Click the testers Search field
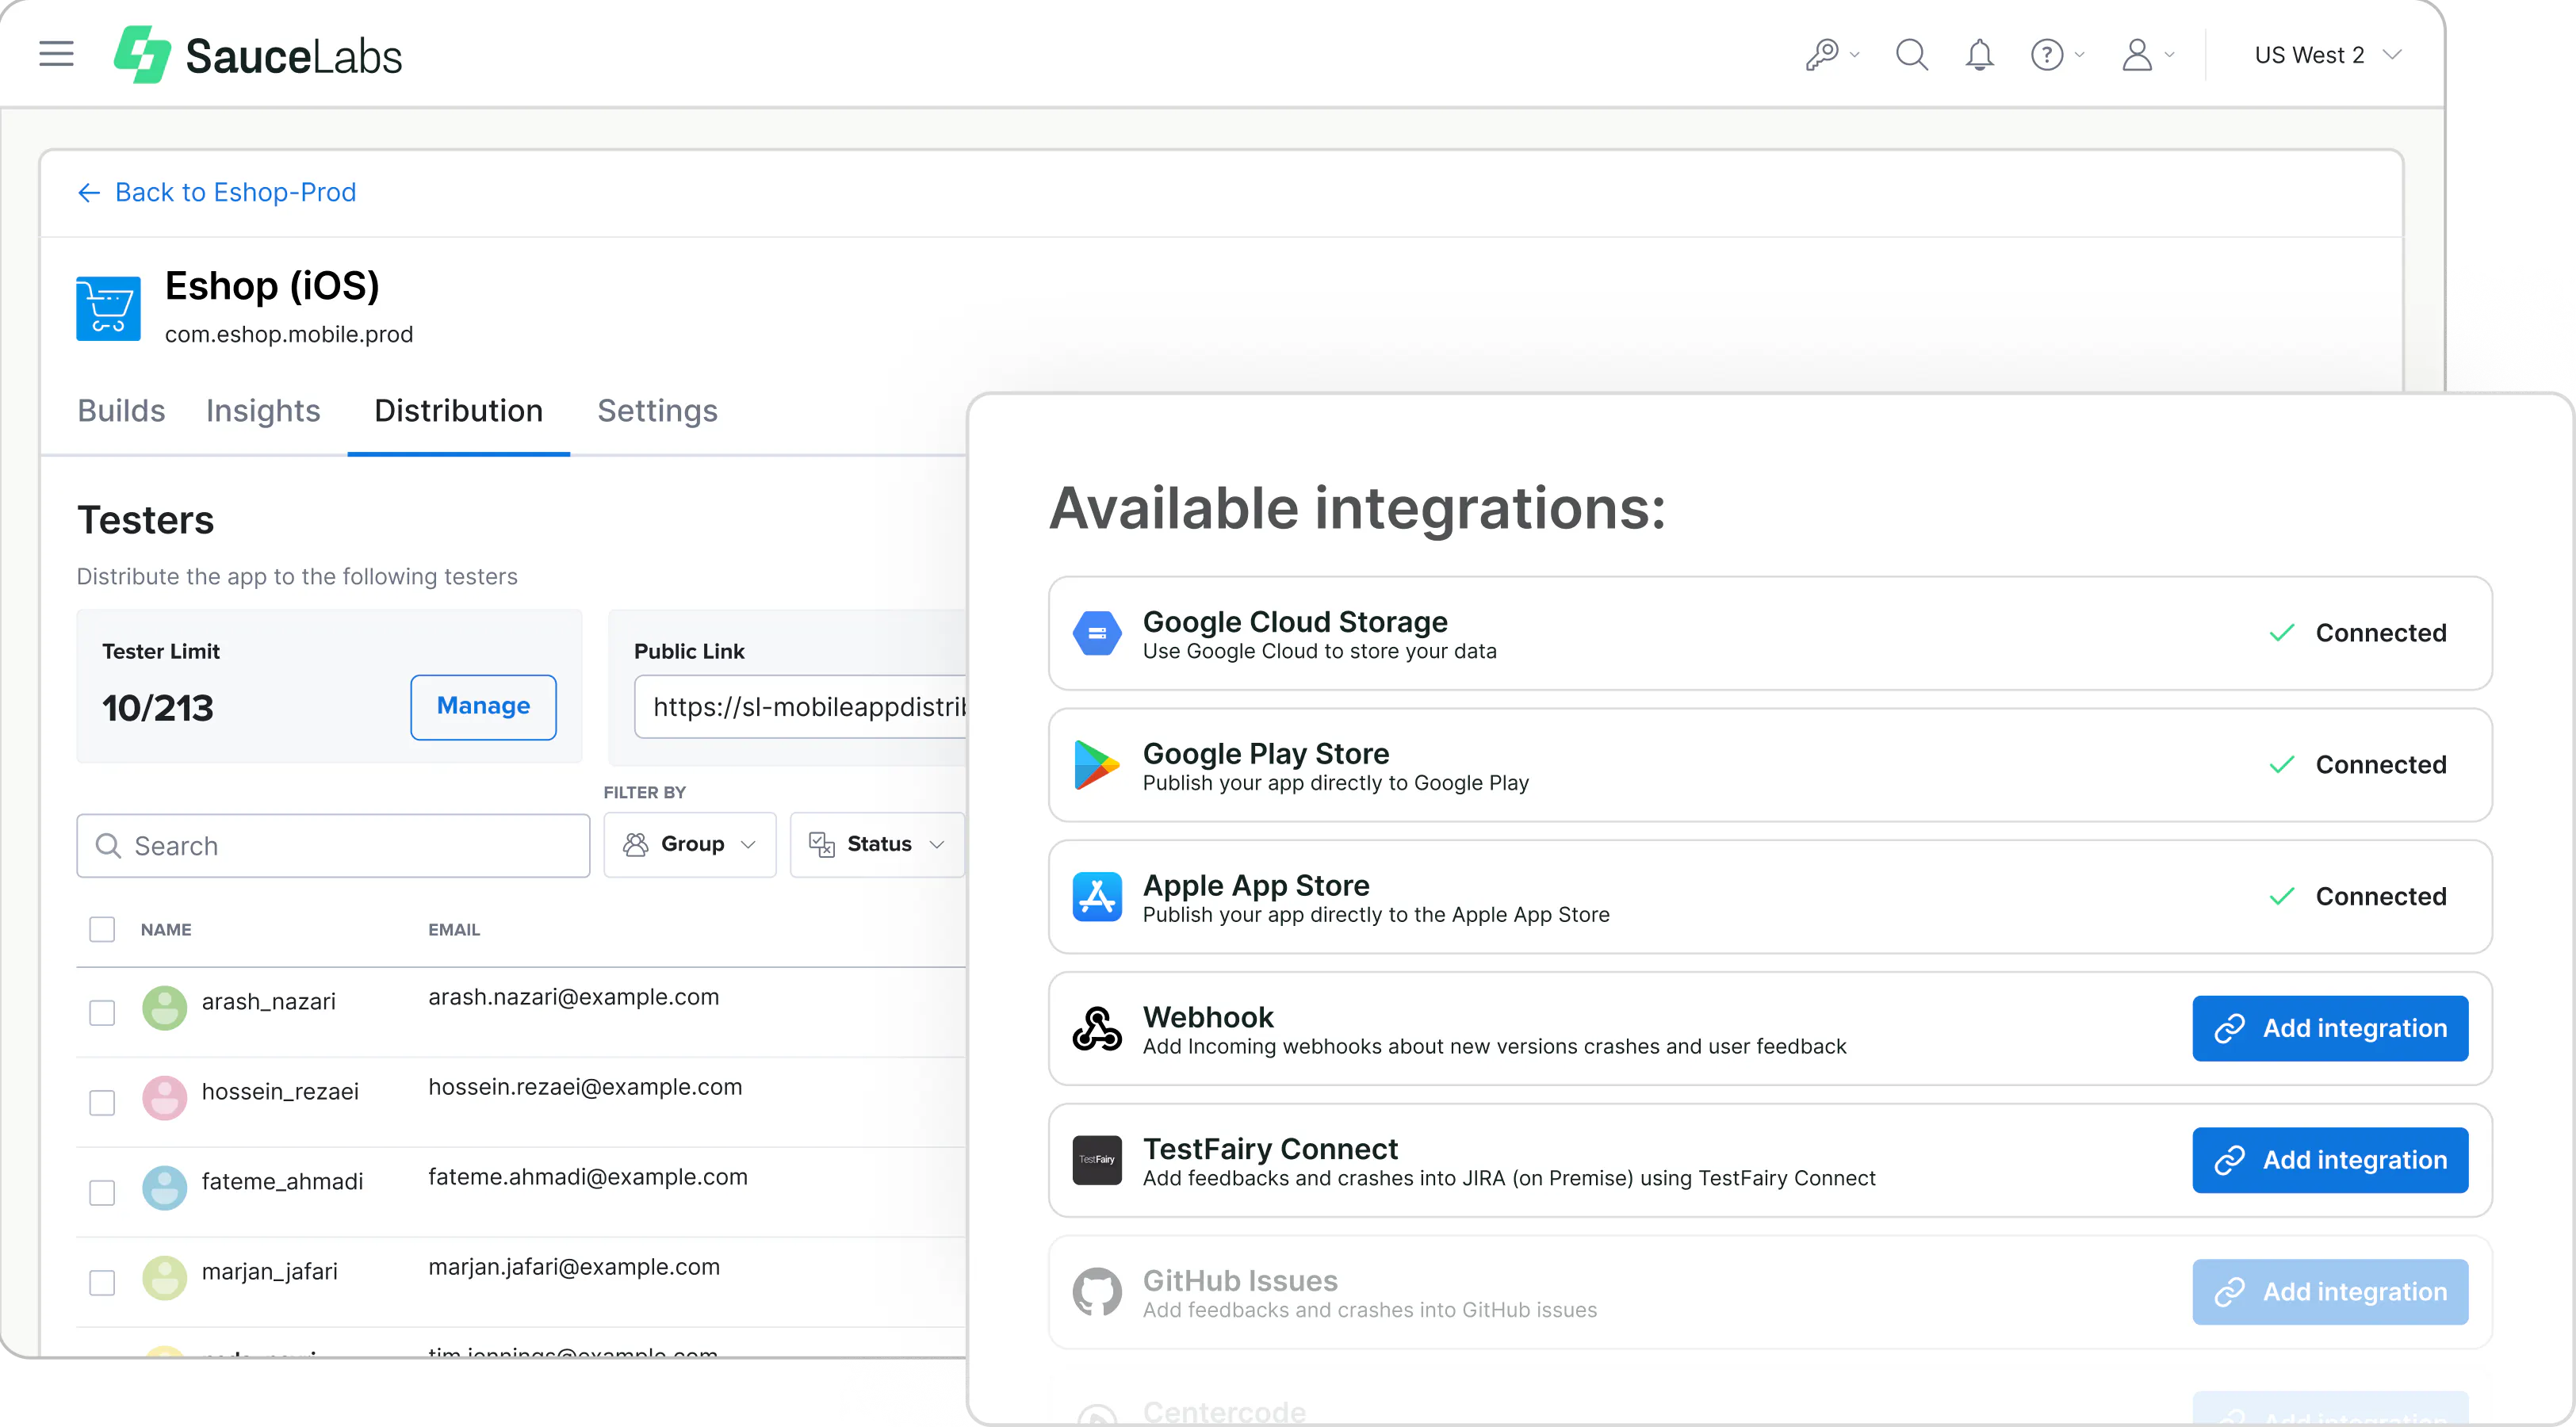This screenshot has width=2576, height=1427. click(333, 846)
